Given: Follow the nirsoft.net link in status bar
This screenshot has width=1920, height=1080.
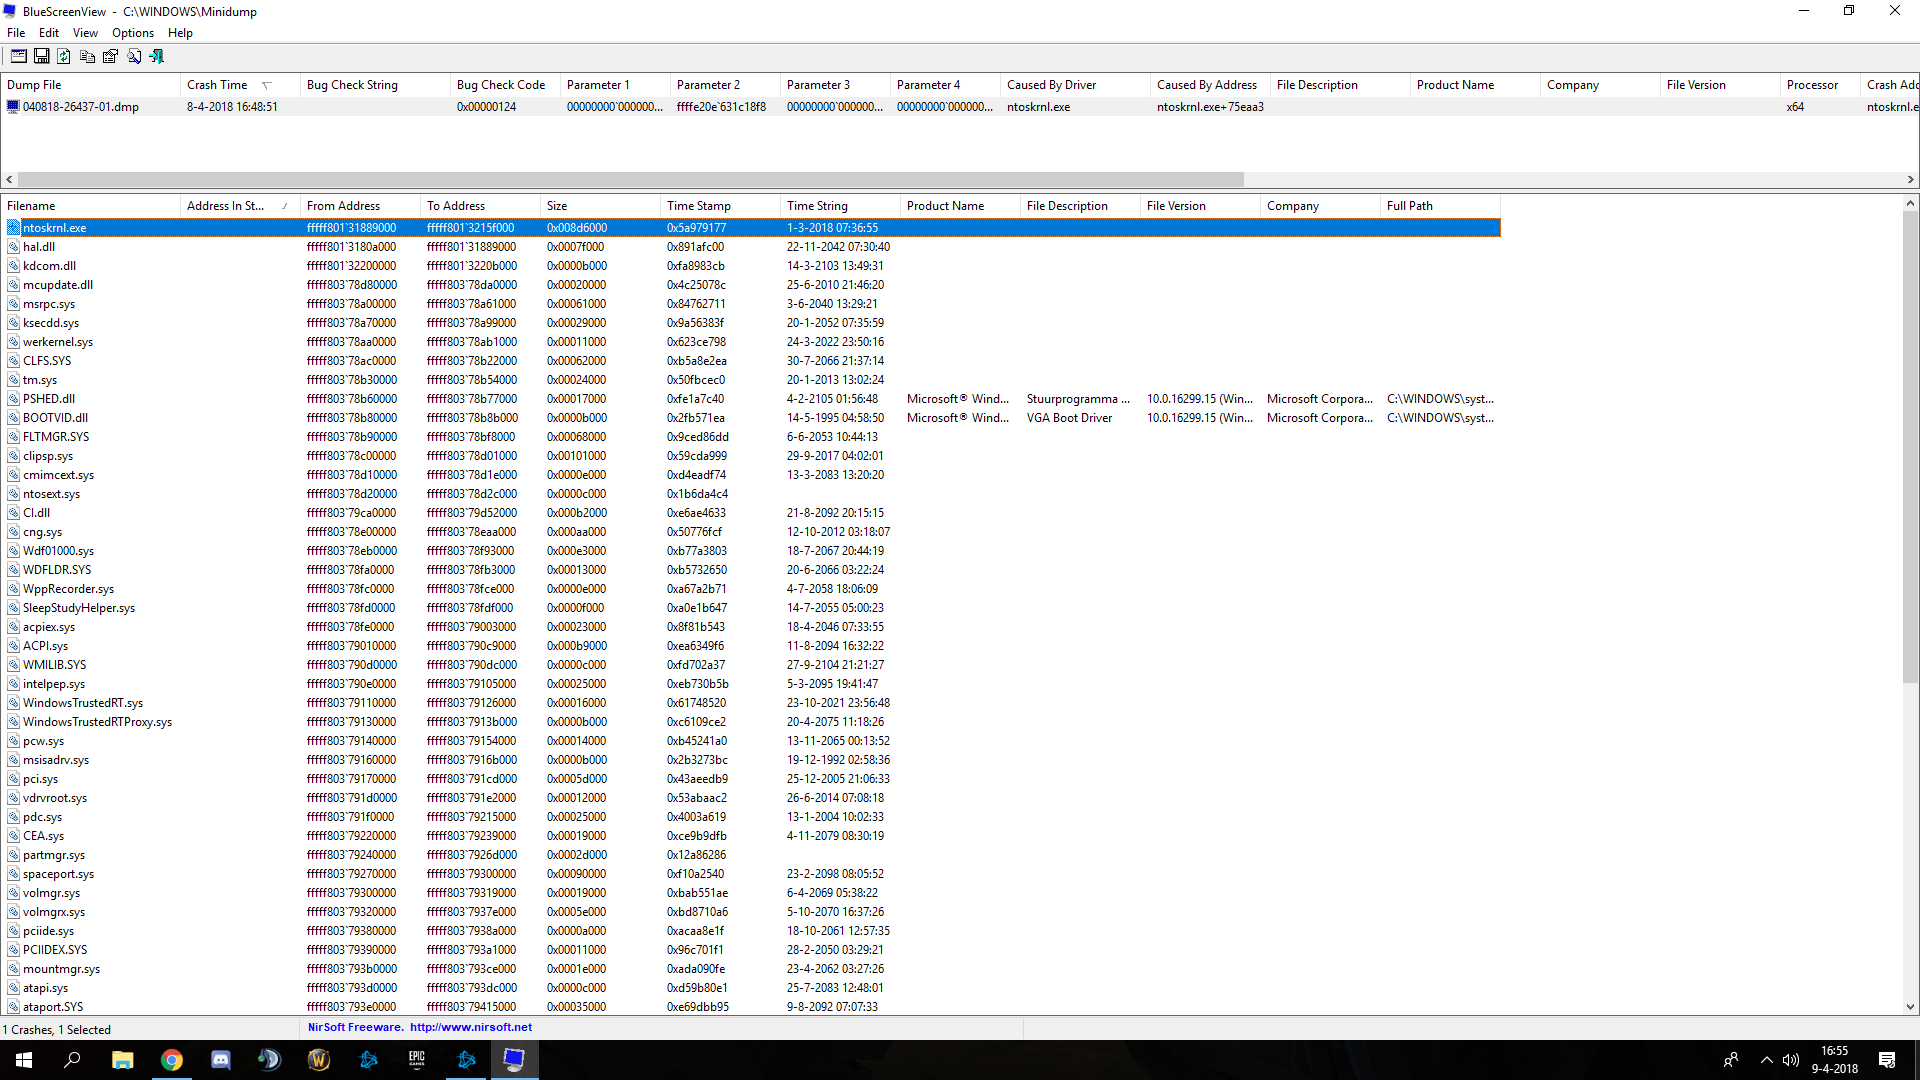Looking at the screenshot, I should (471, 1027).
